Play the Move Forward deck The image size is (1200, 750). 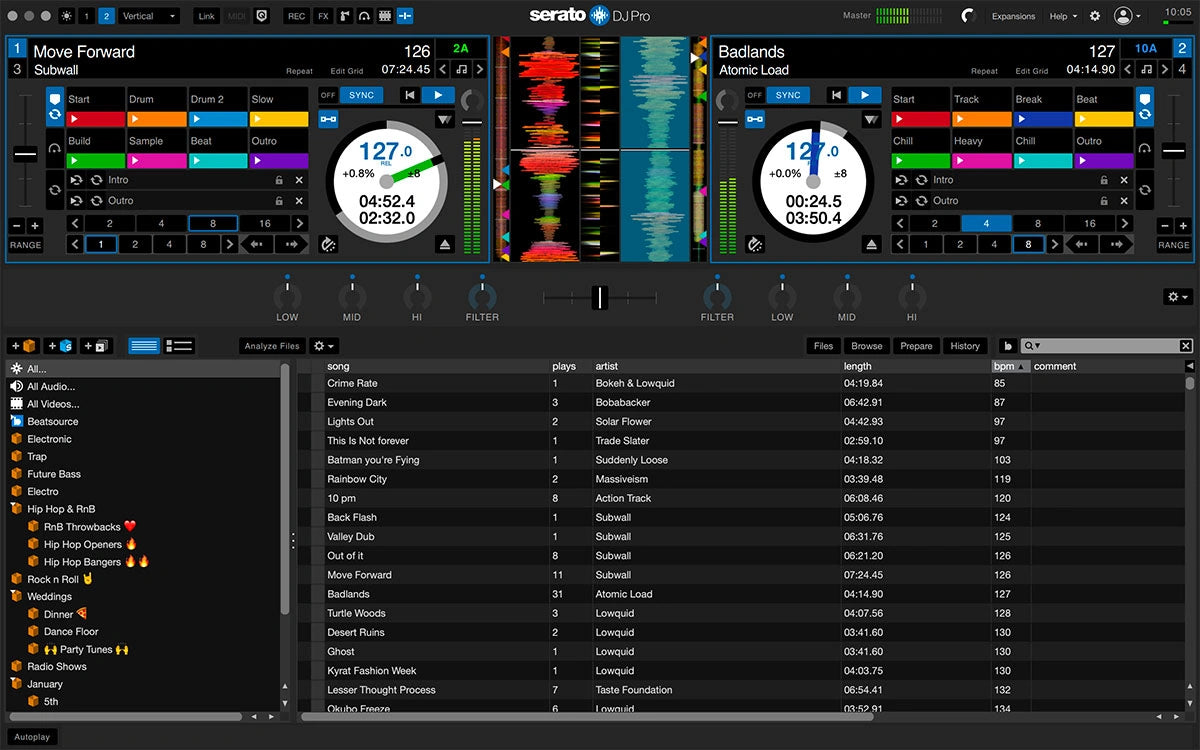point(437,95)
